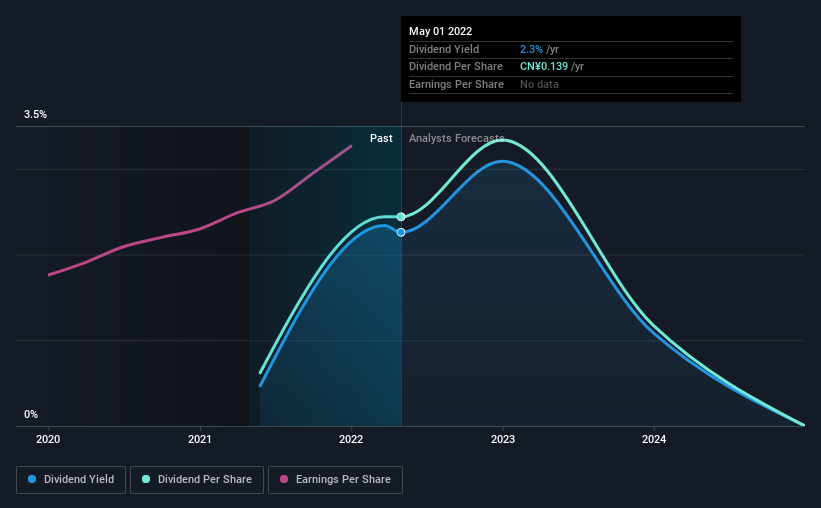Screen dimensions: 821x508
Task: Click the 2.3% dividend yield tooltip value
Action: (531, 49)
